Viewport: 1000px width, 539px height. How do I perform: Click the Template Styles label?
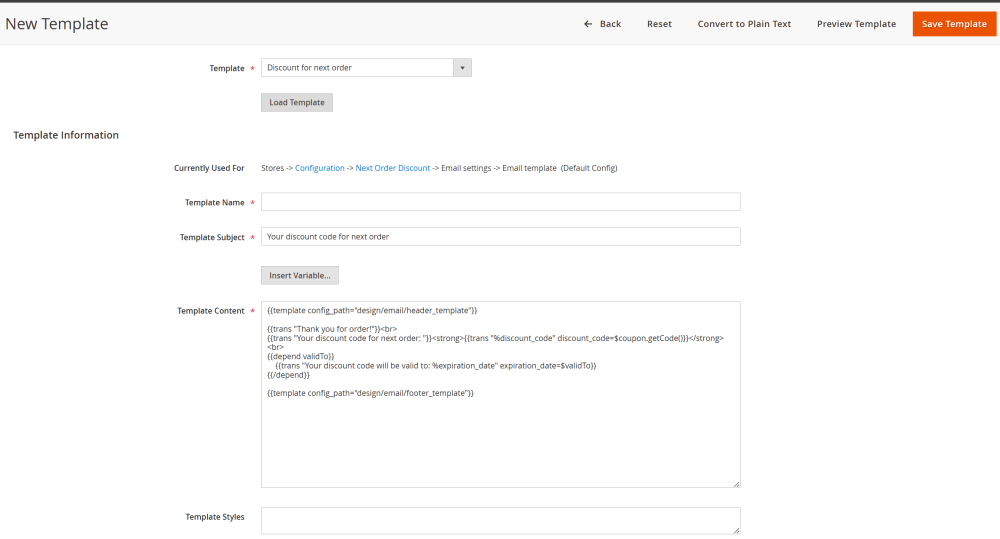click(x=215, y=517)
